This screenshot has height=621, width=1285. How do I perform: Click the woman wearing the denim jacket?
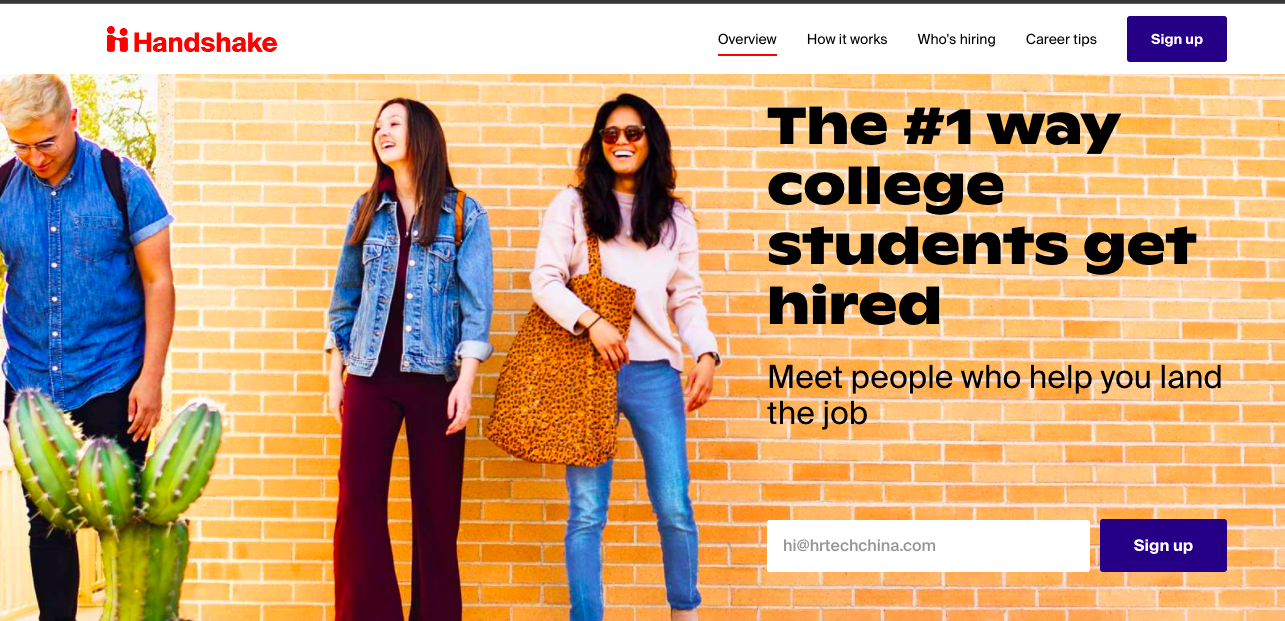(x=410, y=350)
